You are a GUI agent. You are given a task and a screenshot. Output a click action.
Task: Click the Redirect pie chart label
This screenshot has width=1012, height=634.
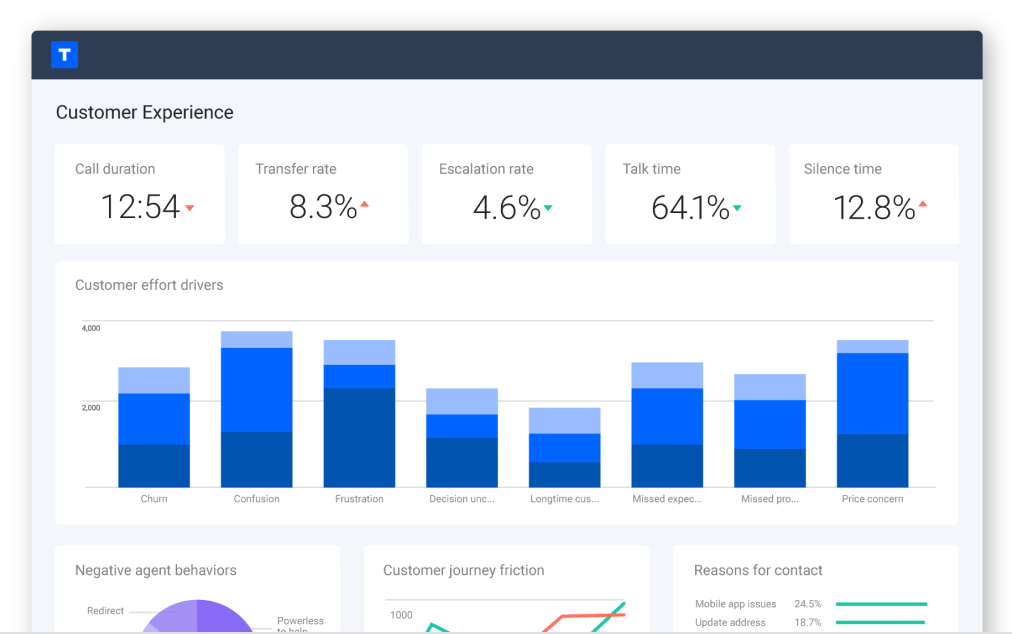pos(105,611)
